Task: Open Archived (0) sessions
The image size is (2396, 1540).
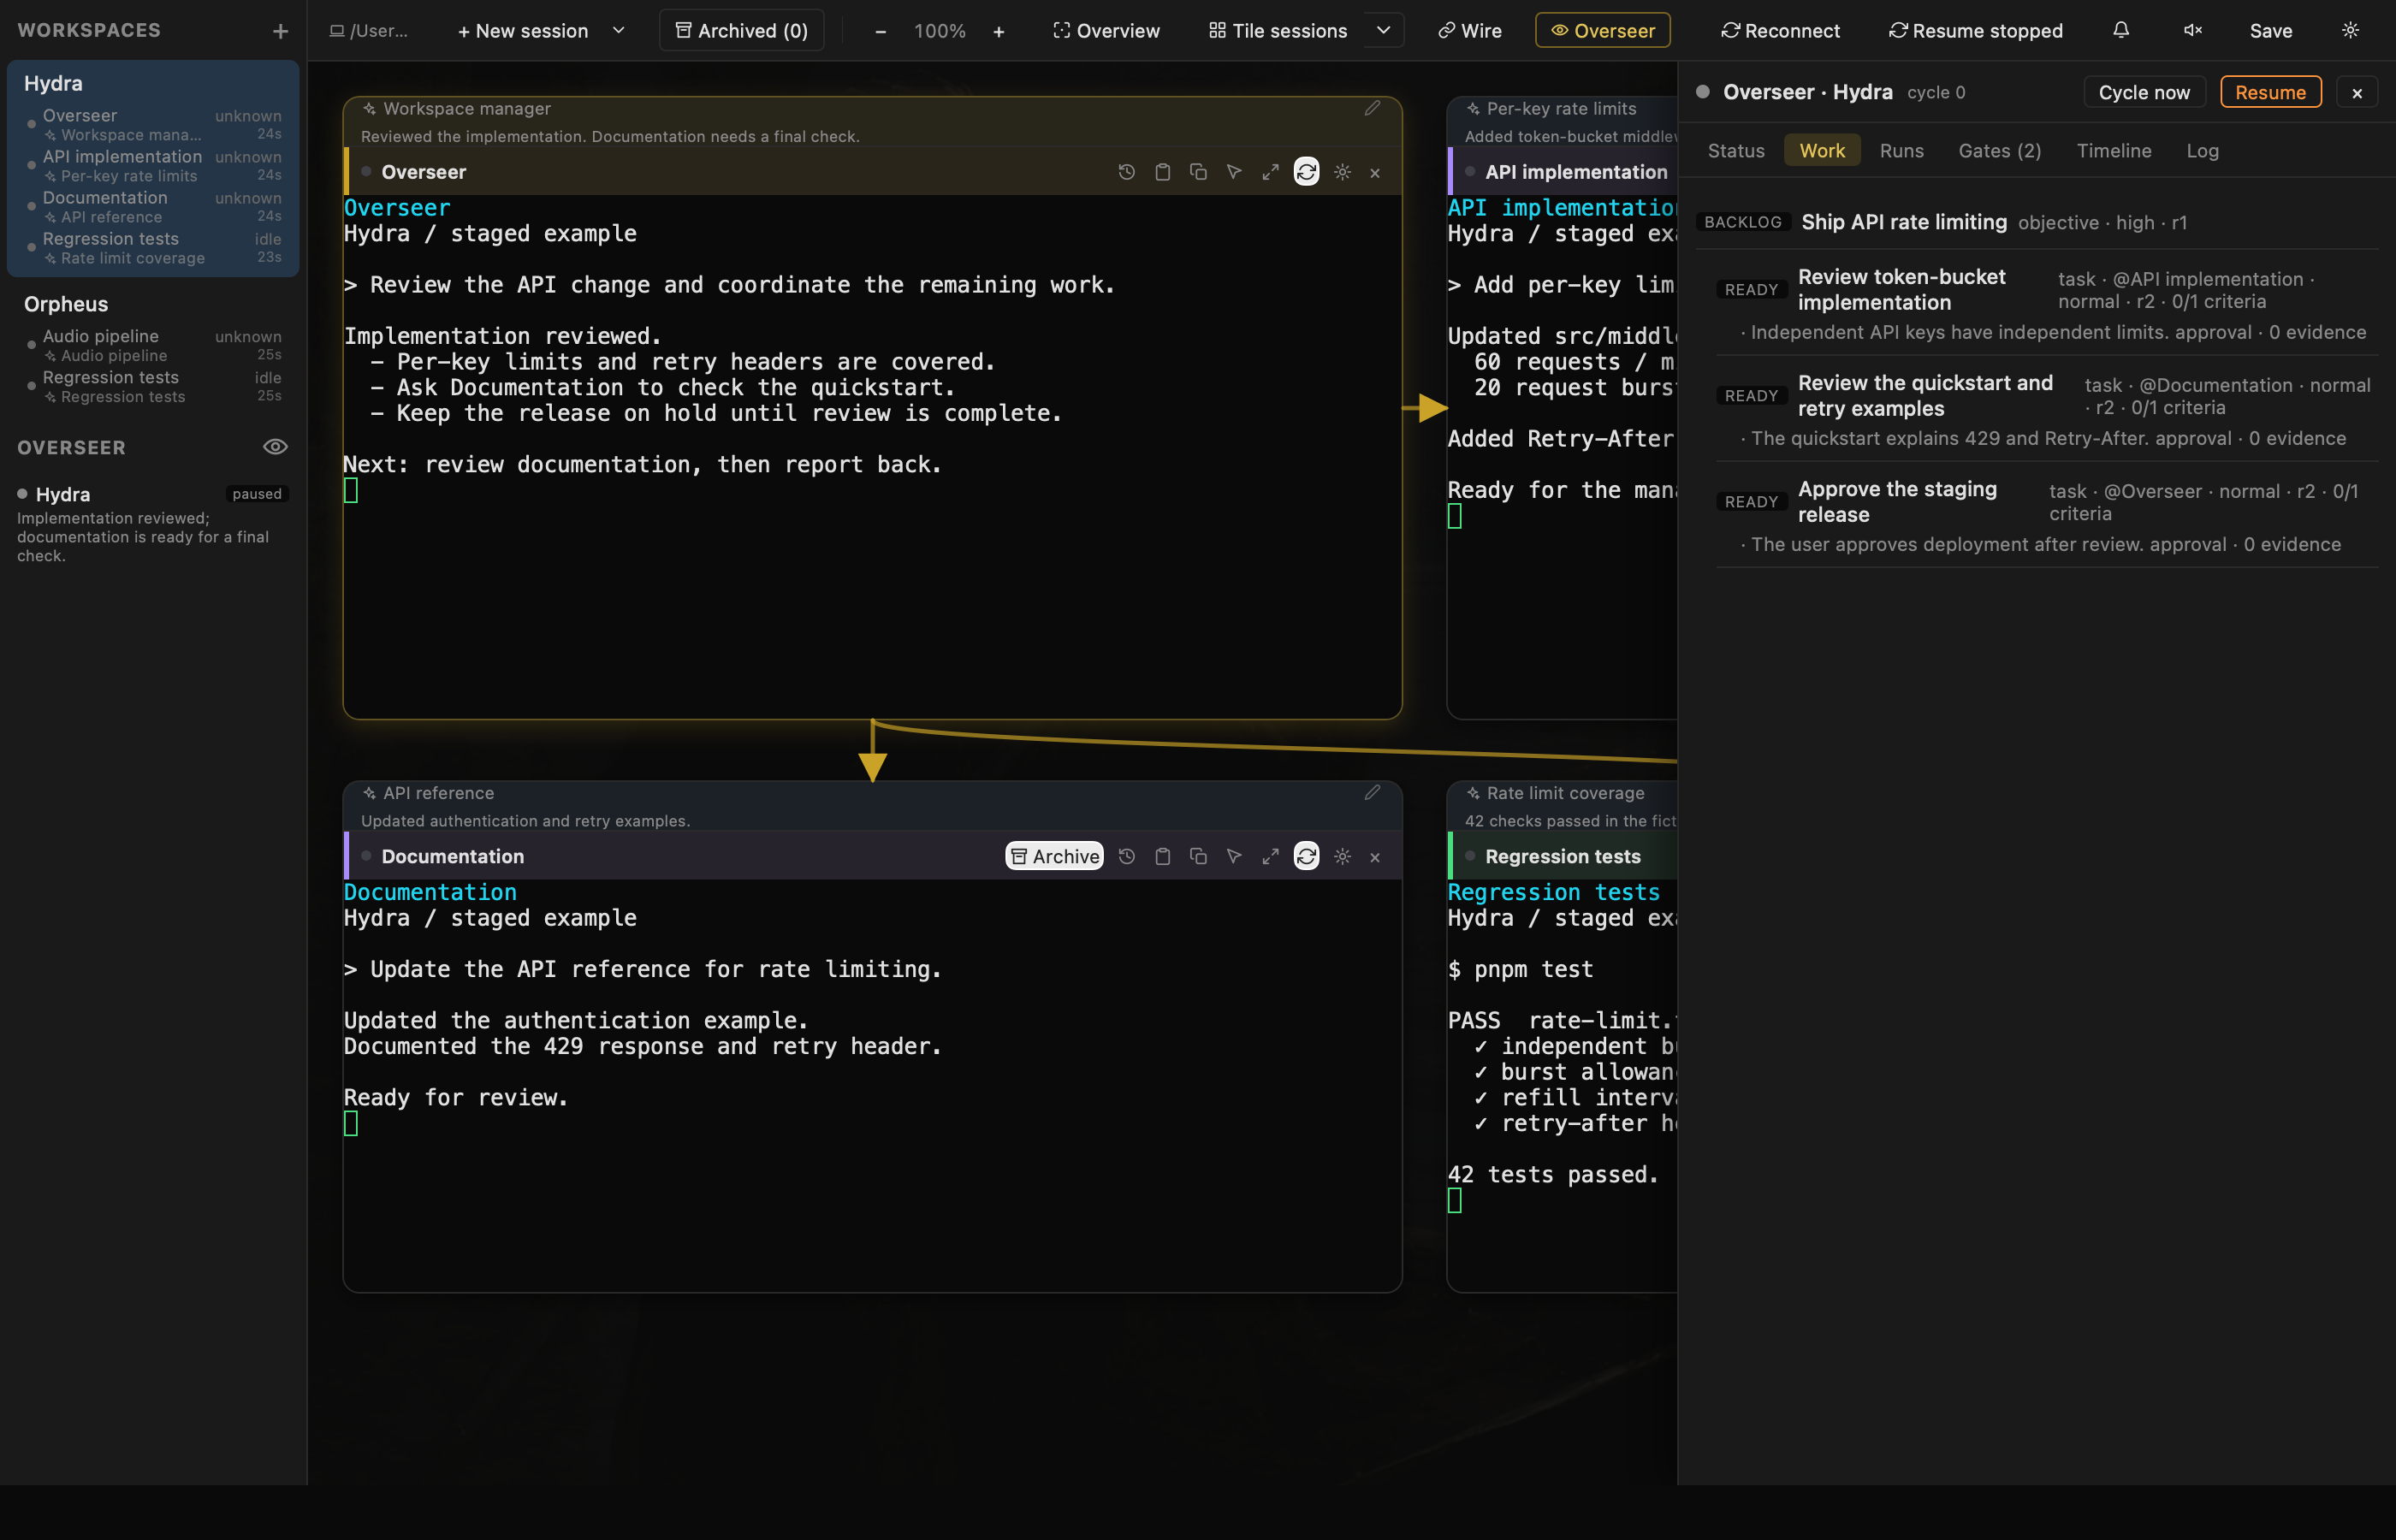Action: (x=742, y=31)
